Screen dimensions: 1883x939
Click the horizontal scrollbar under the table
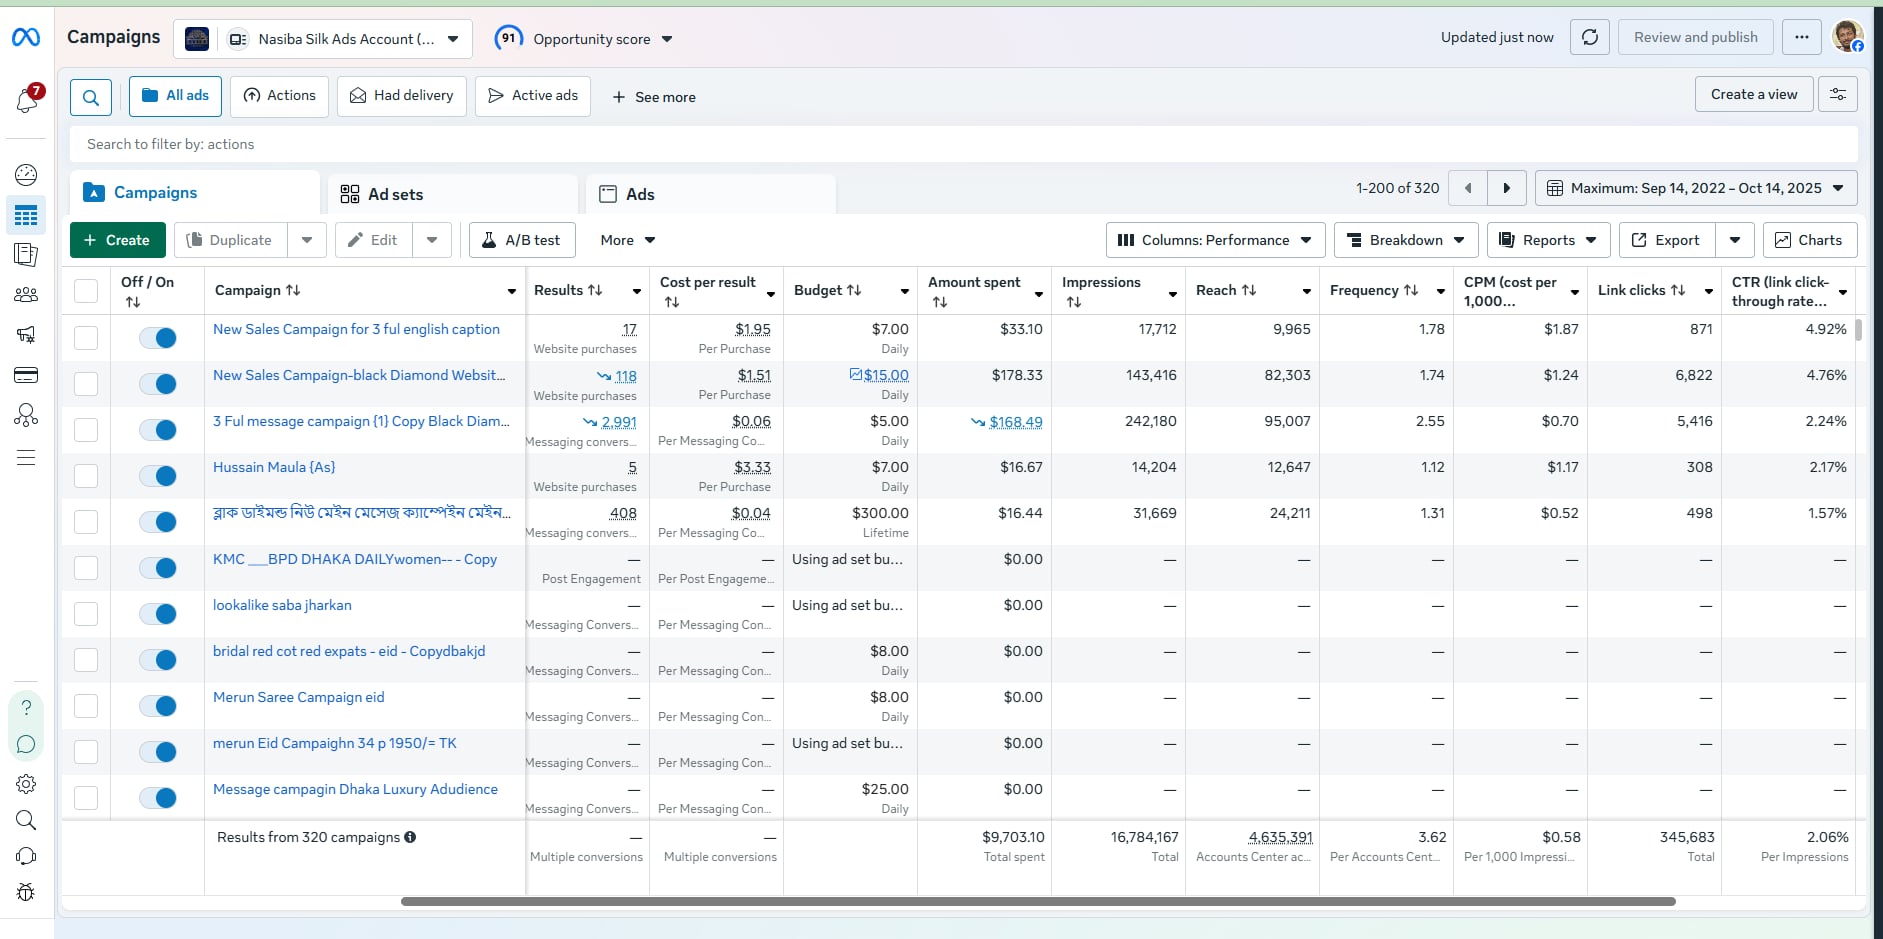[1037, 901]
